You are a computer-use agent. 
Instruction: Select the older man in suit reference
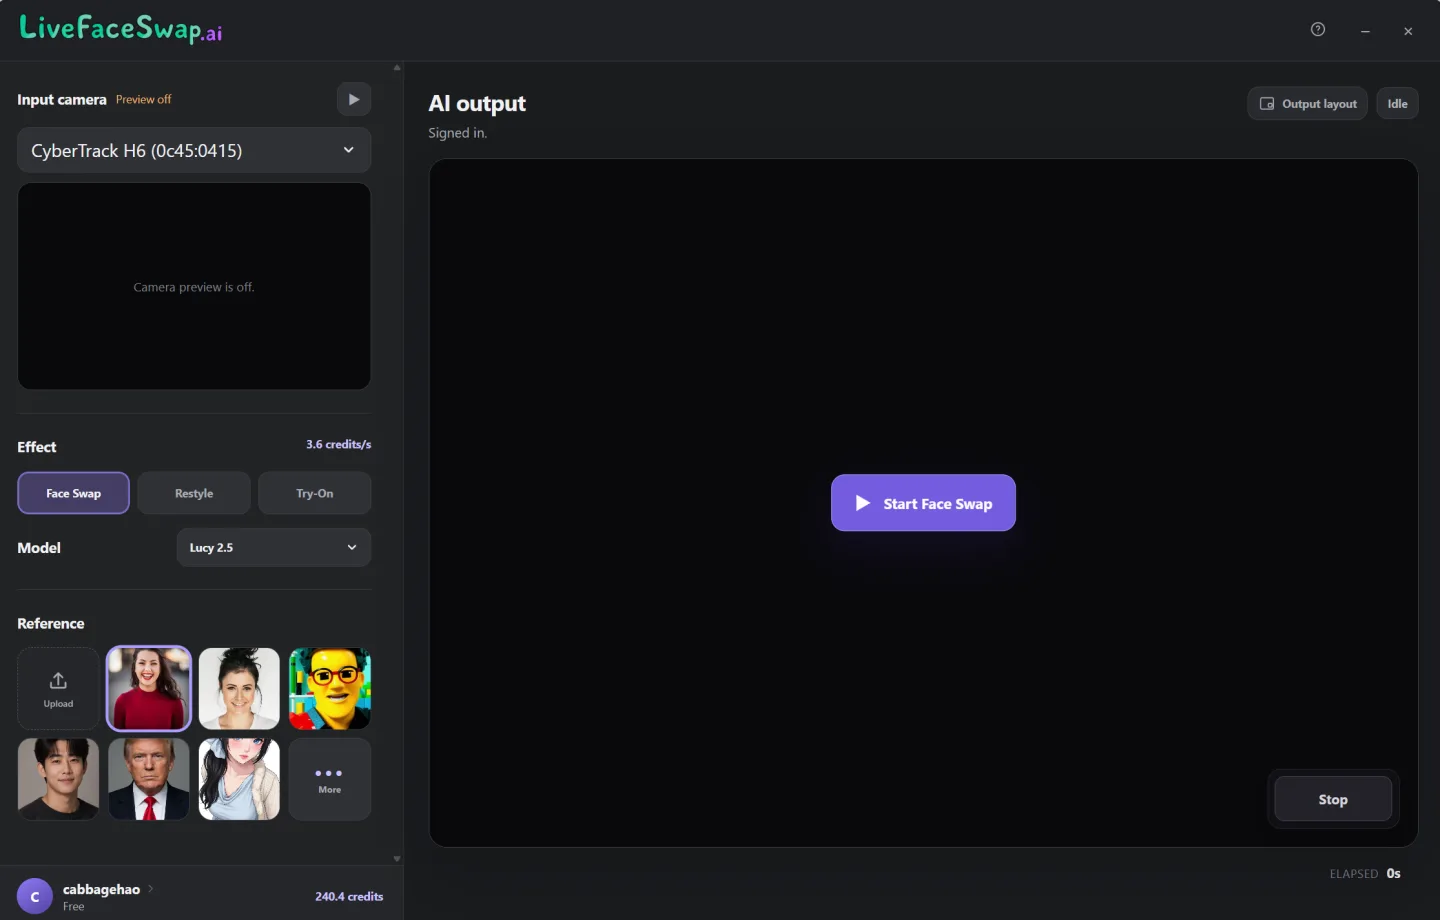[x=149, y=779]
